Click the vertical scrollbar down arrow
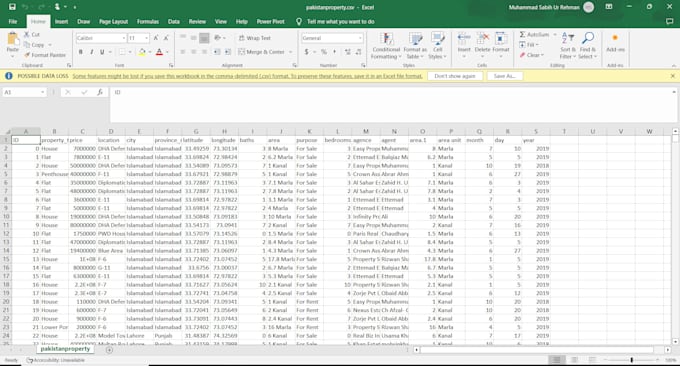 click(x=675, y=342)
